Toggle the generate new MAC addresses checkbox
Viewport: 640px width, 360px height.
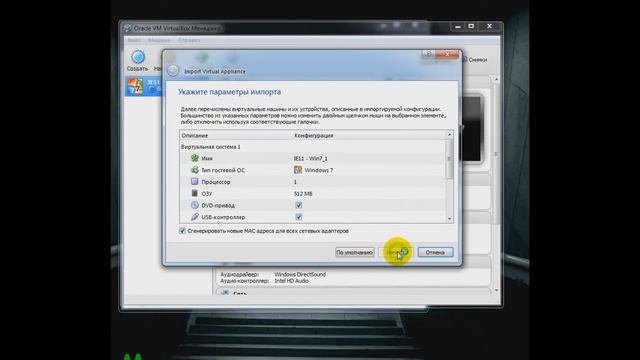coord(182,231)
